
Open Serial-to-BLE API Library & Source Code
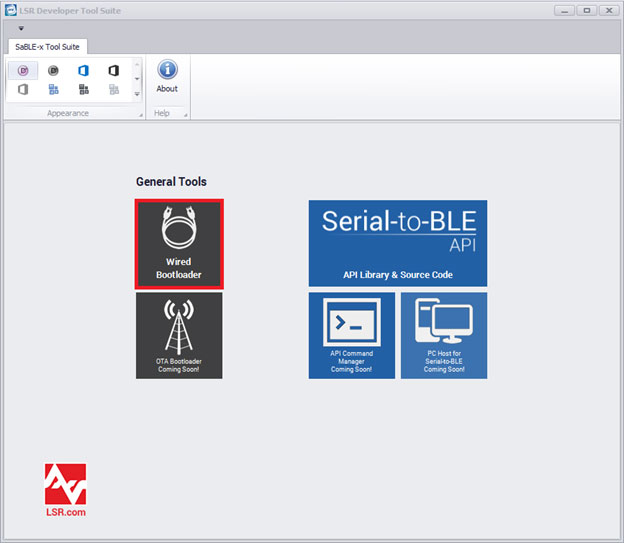(x=398, y=243)
